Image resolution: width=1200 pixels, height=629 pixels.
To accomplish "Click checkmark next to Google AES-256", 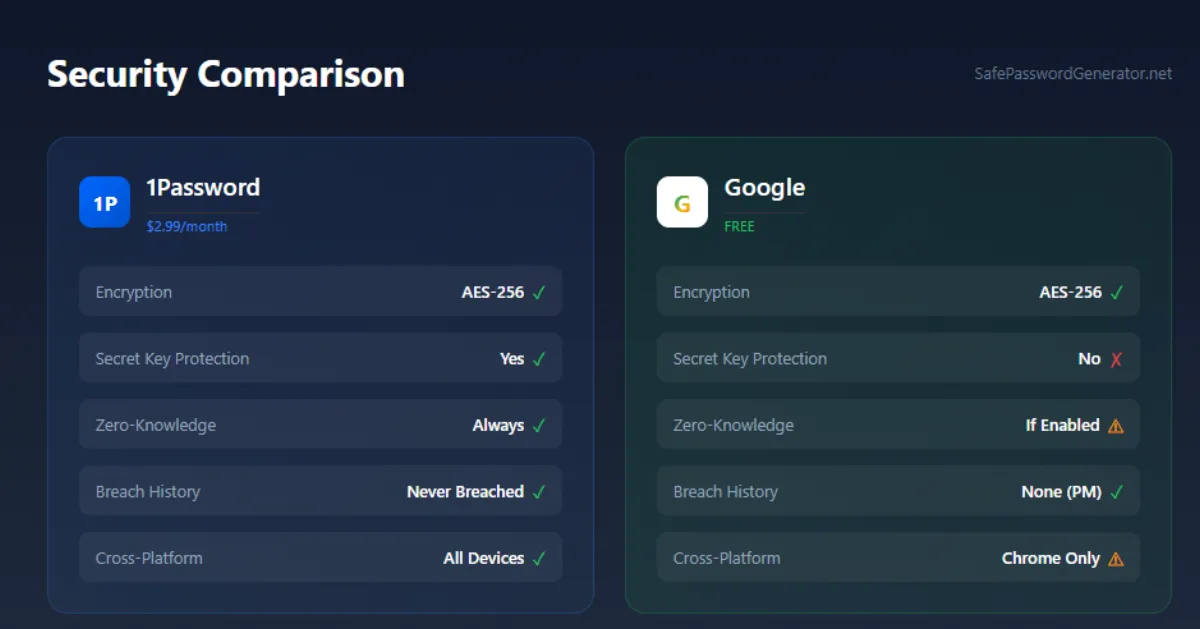I will (1117, 293).
